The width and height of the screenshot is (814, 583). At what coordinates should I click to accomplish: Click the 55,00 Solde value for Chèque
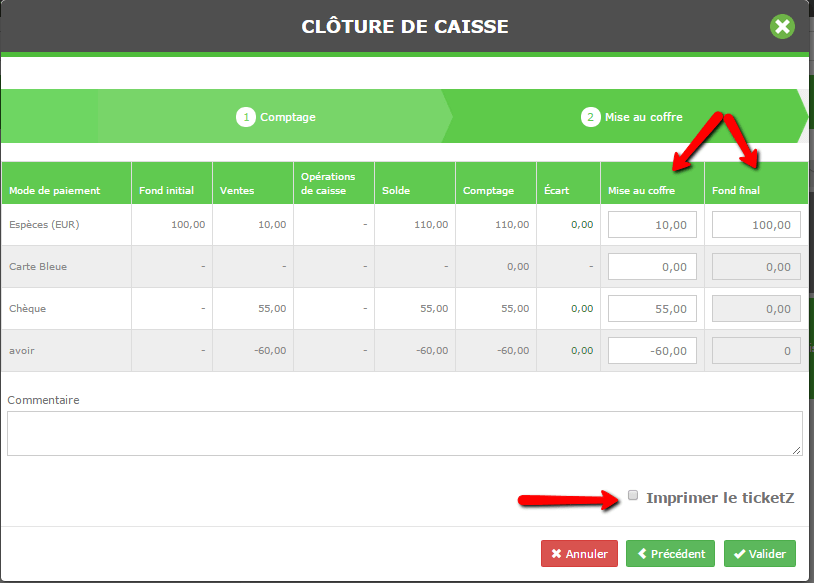coord(434,309)
